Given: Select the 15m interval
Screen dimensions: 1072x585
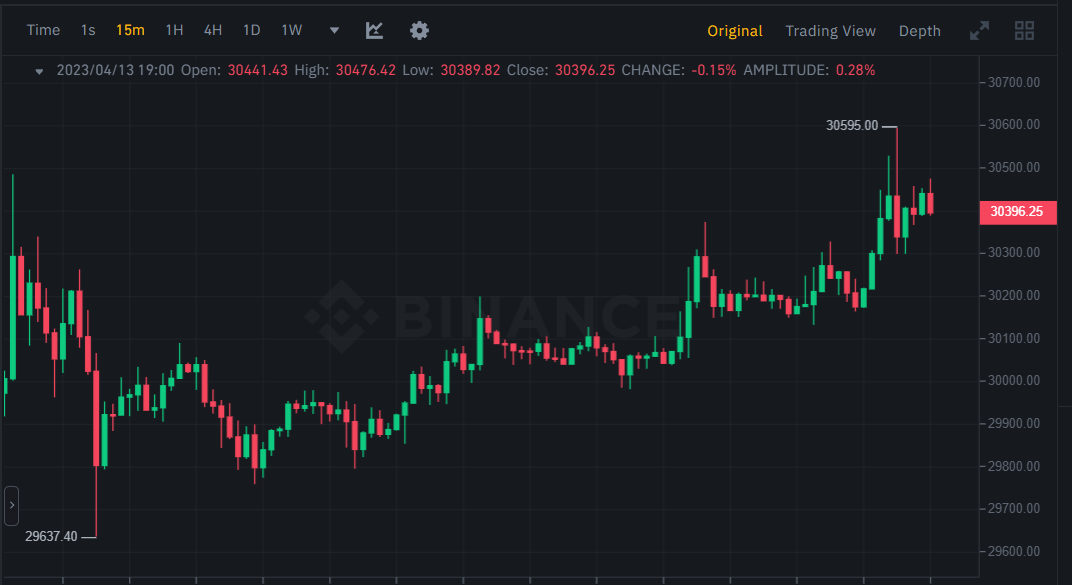Looking at the screenshot, I should 130,30.
